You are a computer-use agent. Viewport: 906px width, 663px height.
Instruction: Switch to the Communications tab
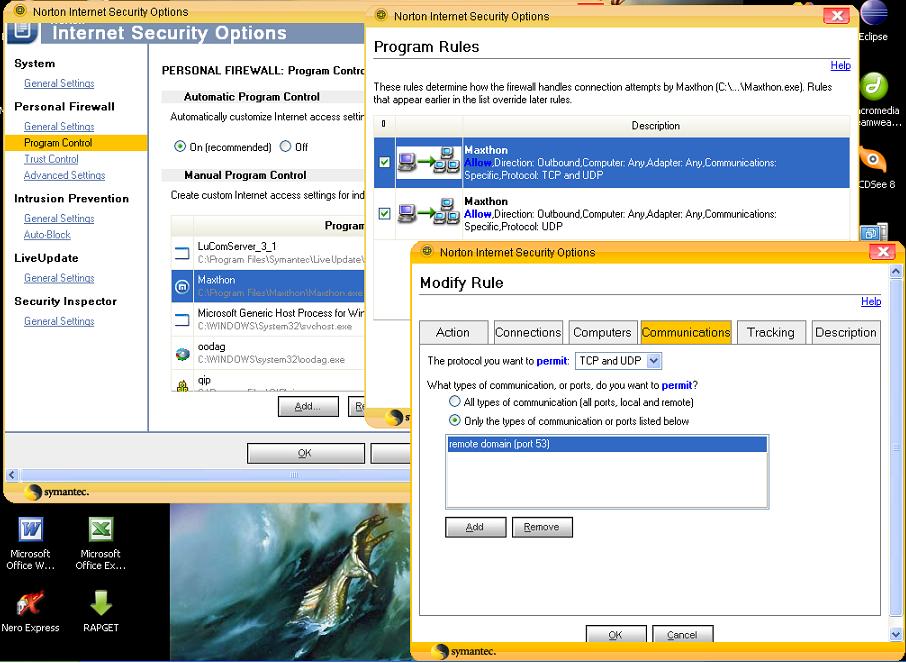[x=686, y=332]
